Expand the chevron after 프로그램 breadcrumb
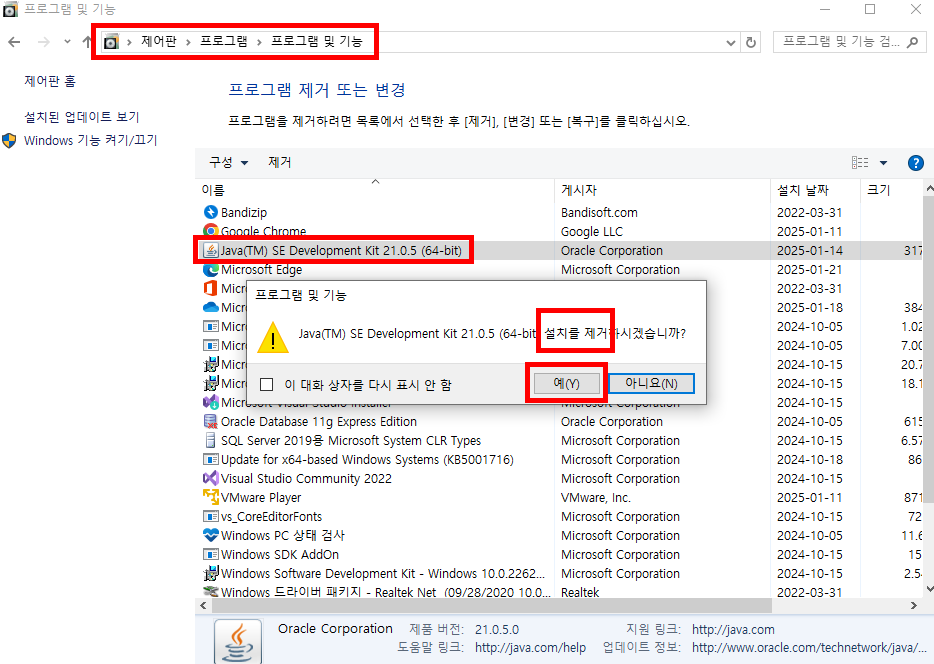 [x=260, y=42]
